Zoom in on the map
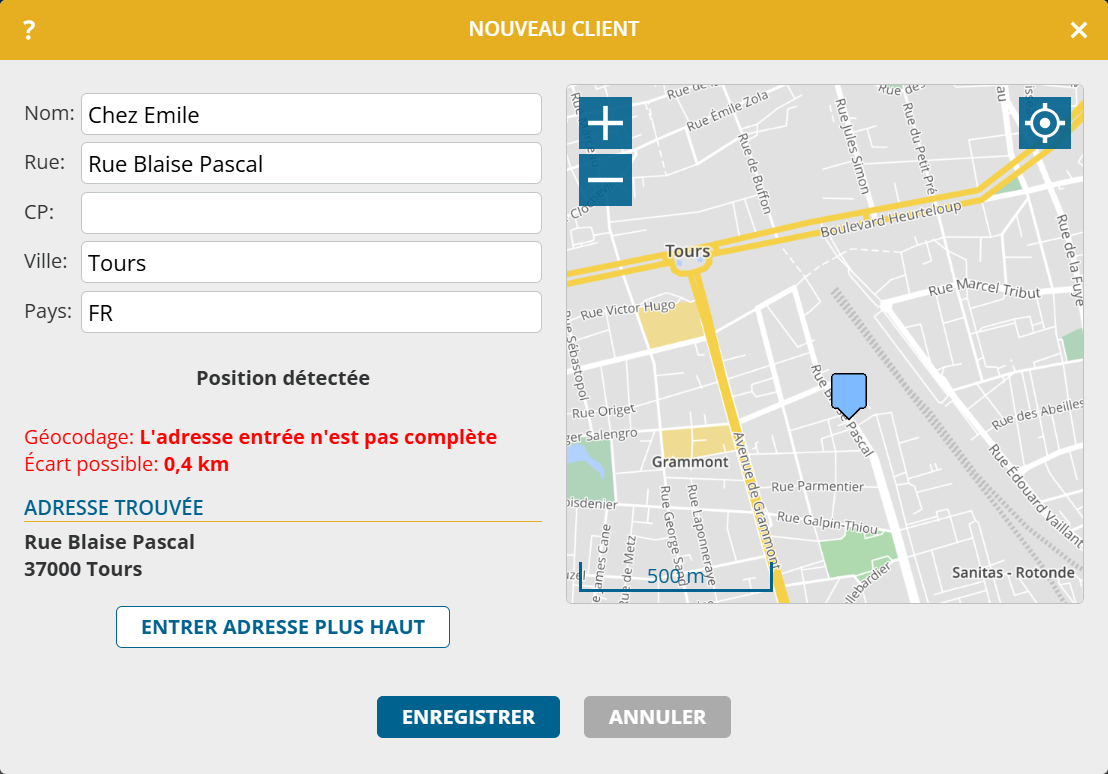The height and width of the screenshot is (774, 1108). point(605,124)
